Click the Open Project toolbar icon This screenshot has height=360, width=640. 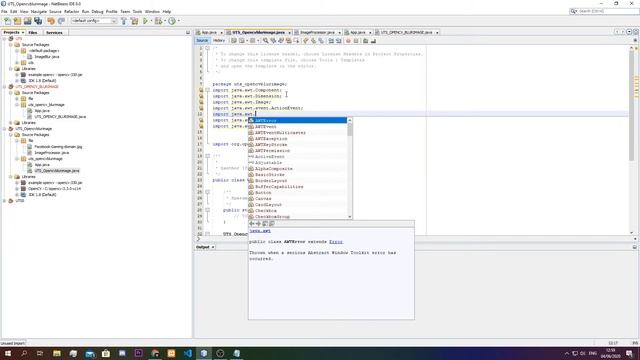click(27, 21)
